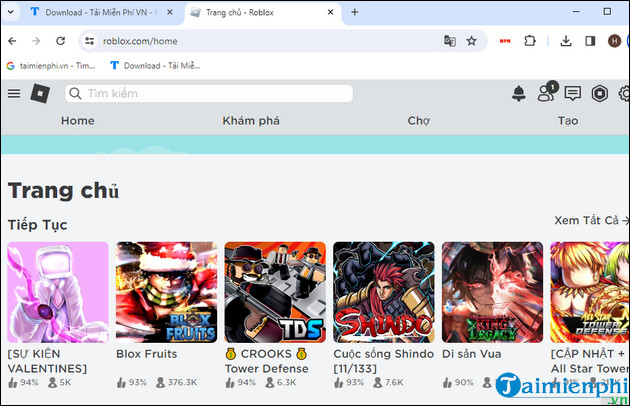This screenshot has height=406, width=630.
Task: Click the Tìm kiếm search field
Action: (x=209, y=94)
